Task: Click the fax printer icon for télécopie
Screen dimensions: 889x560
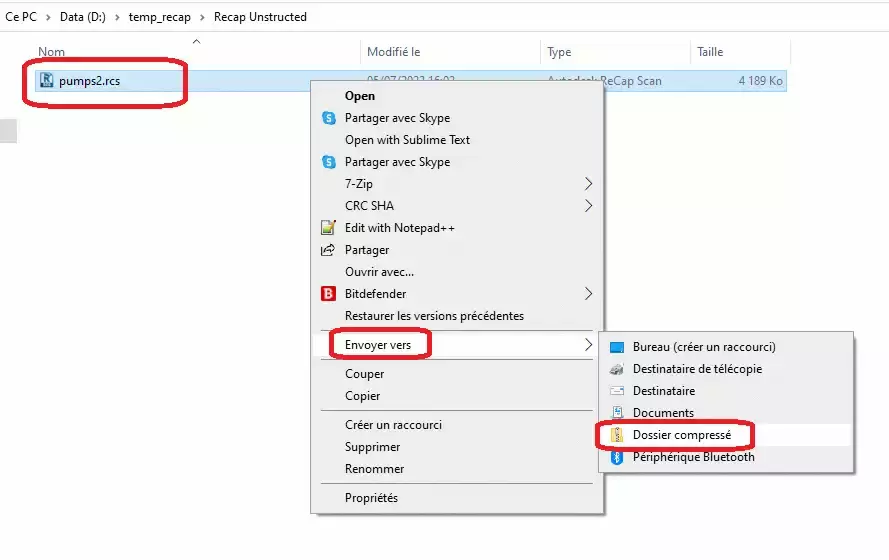Action: [x=616, y=369]
